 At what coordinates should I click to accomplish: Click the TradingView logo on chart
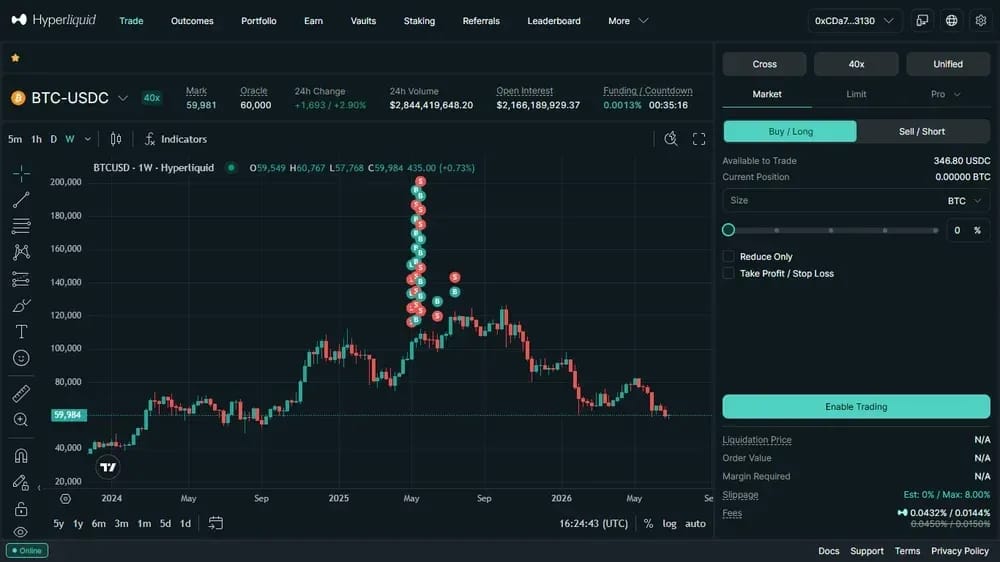click(x=108, y=467)
